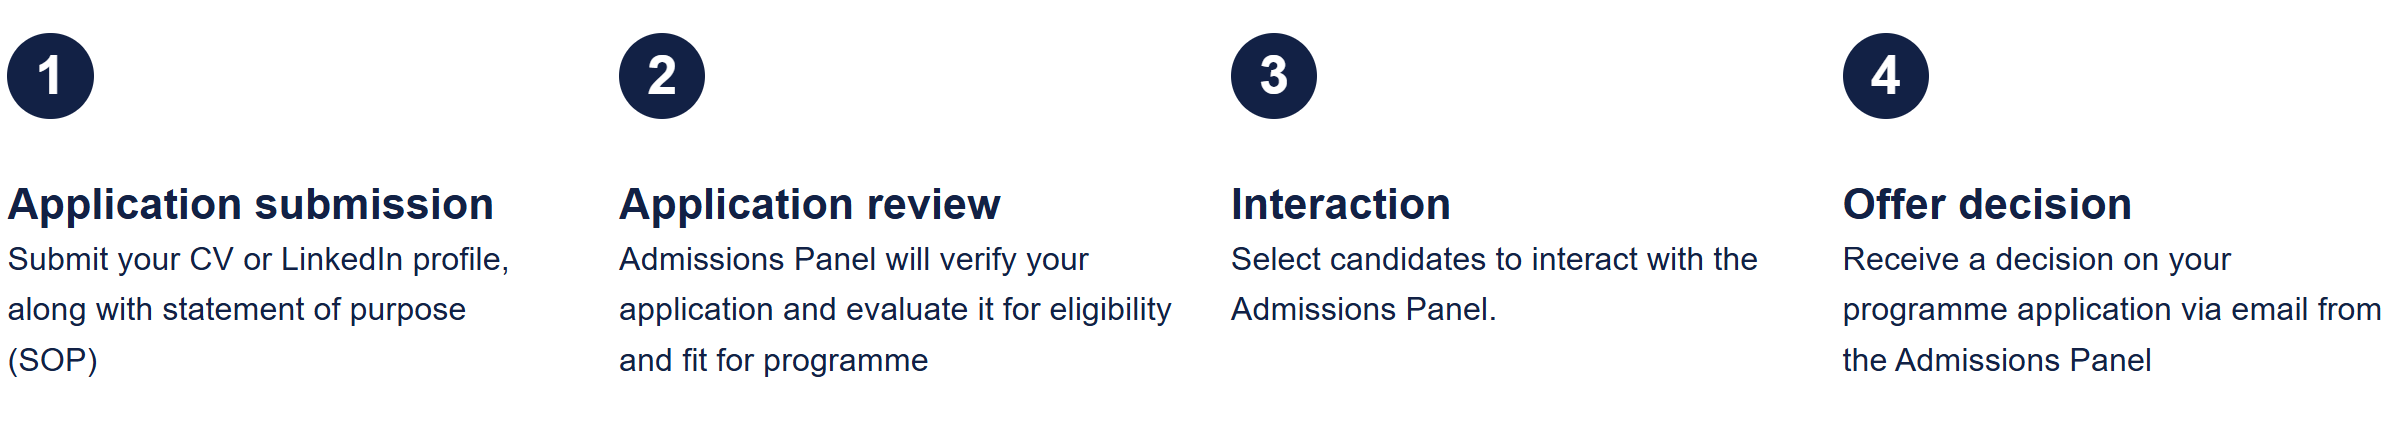2390x424 pixels.
Task: Click the "and fit for programme" line
Action: click(x=773, y=361)
